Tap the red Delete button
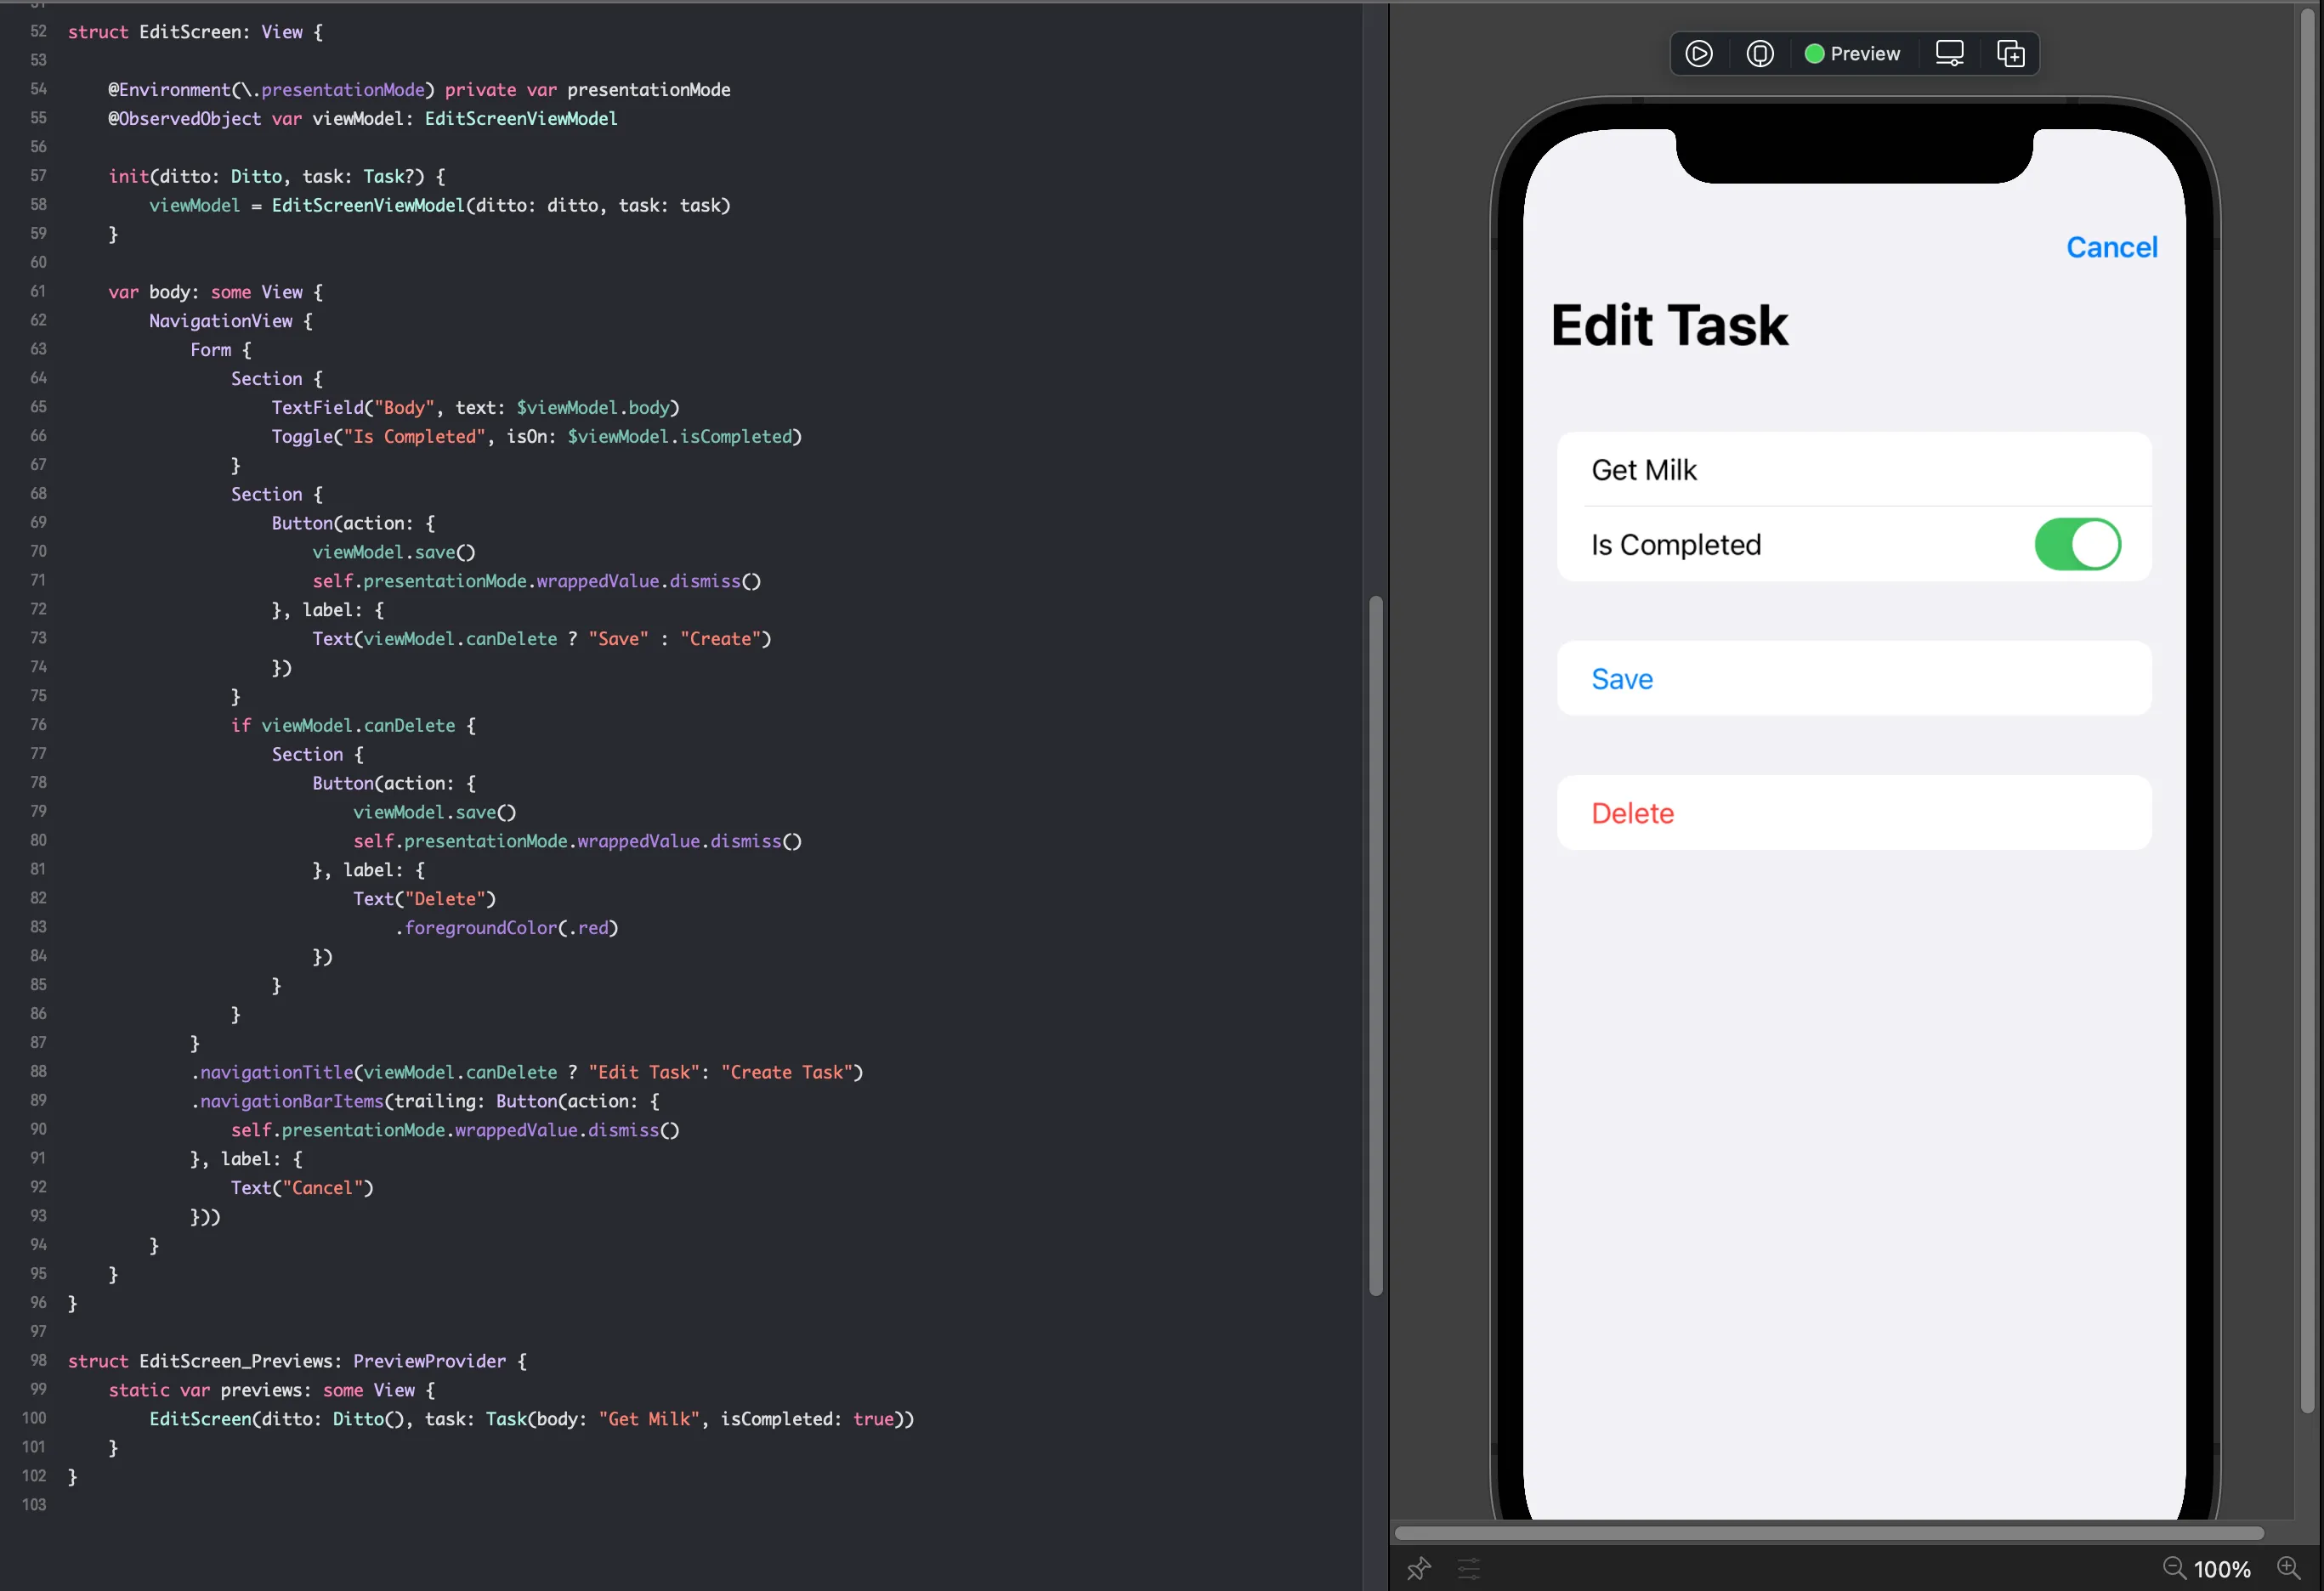The height and width of the screenshot is (1591, 2324). [1853, 812]
